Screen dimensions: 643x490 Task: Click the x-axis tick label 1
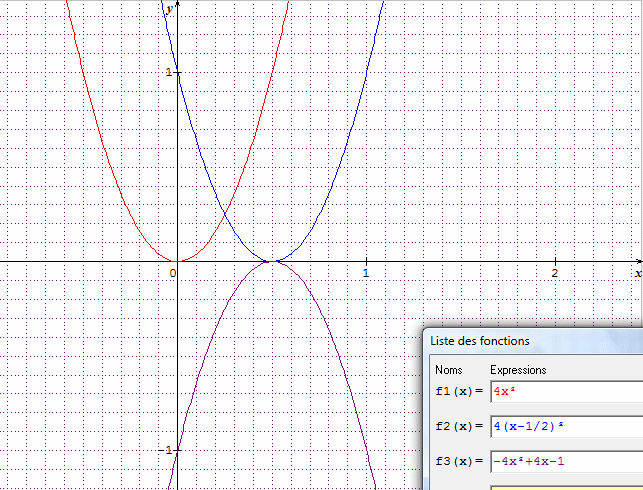[366, 273]
